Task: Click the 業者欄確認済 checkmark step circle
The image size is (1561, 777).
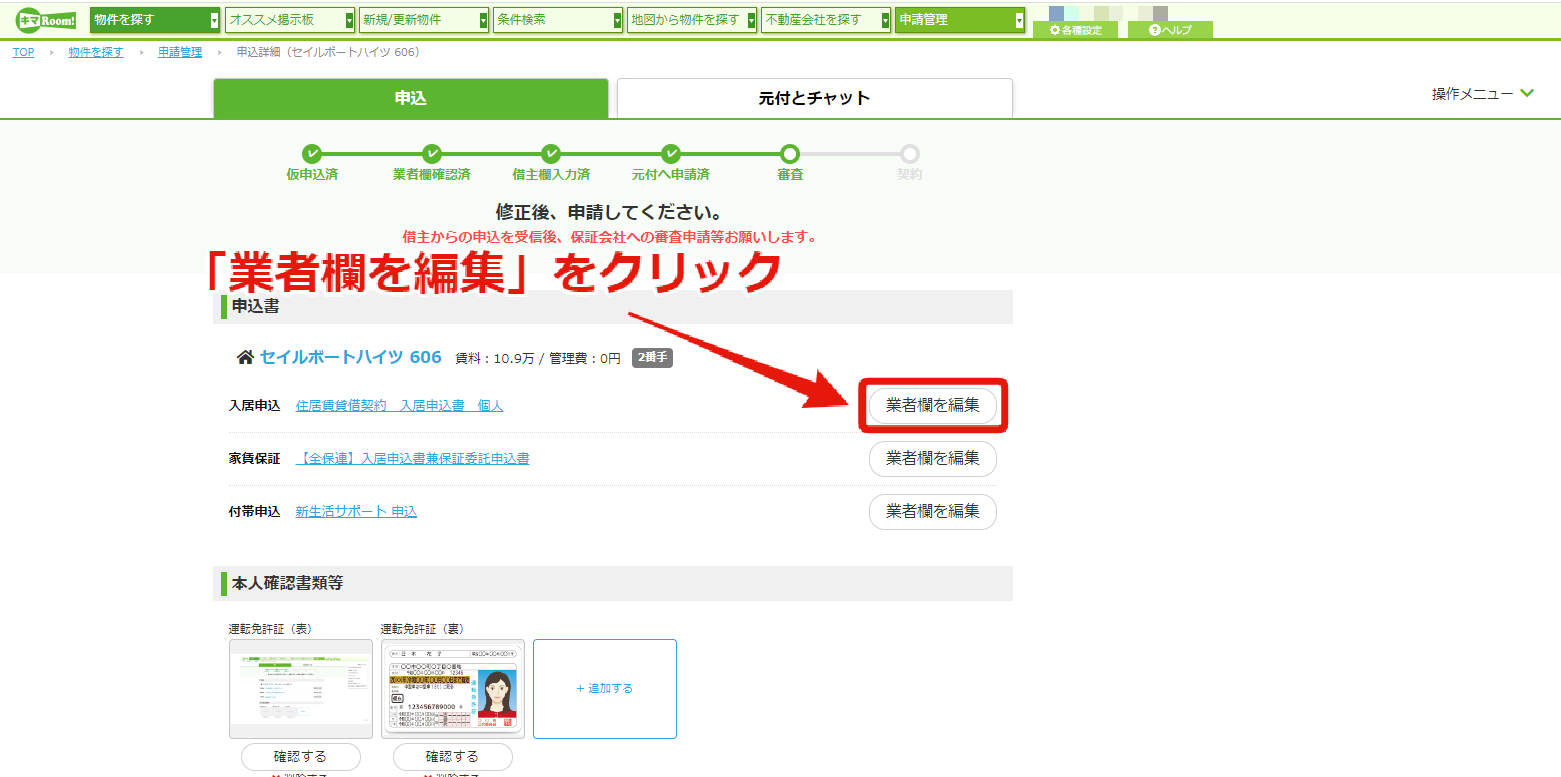Action: point(431,154)
